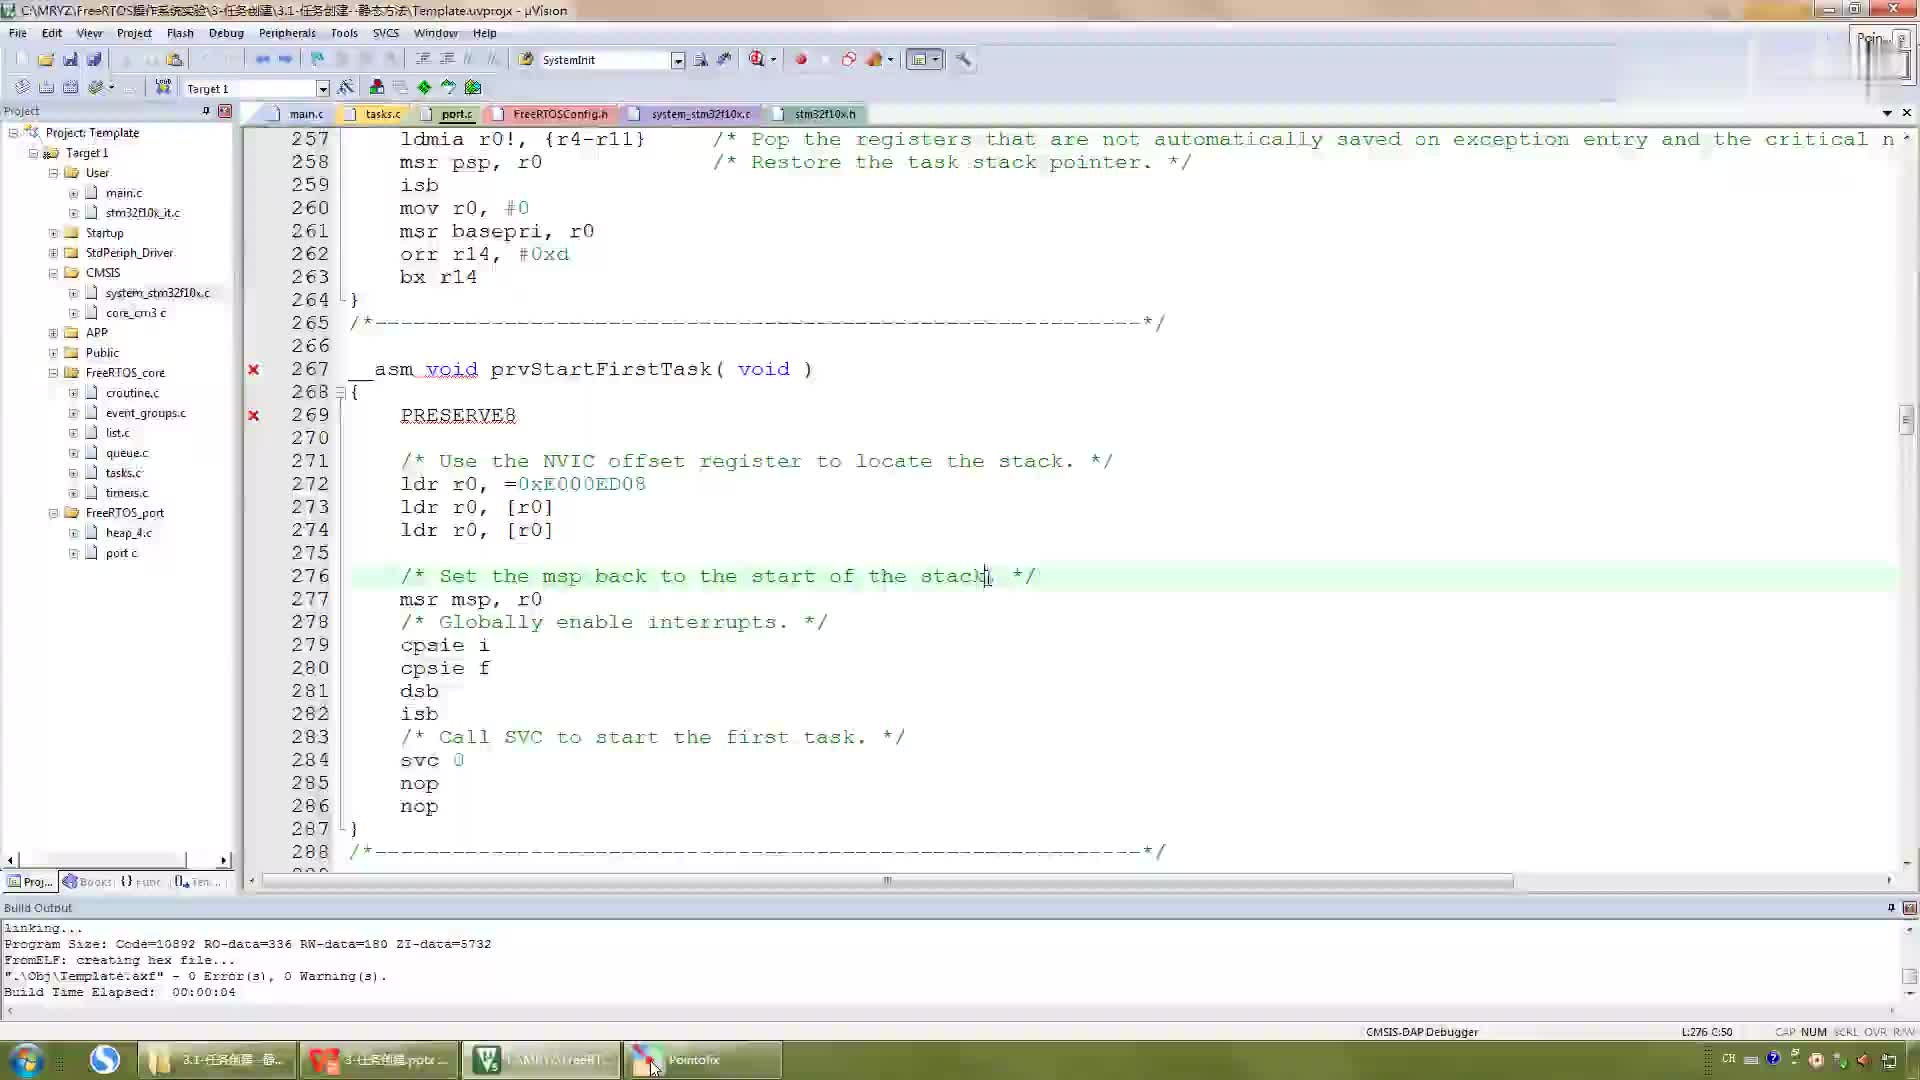Open the window layout dropdown arrow
1920x1080 pixels.
tap(936, 60)
